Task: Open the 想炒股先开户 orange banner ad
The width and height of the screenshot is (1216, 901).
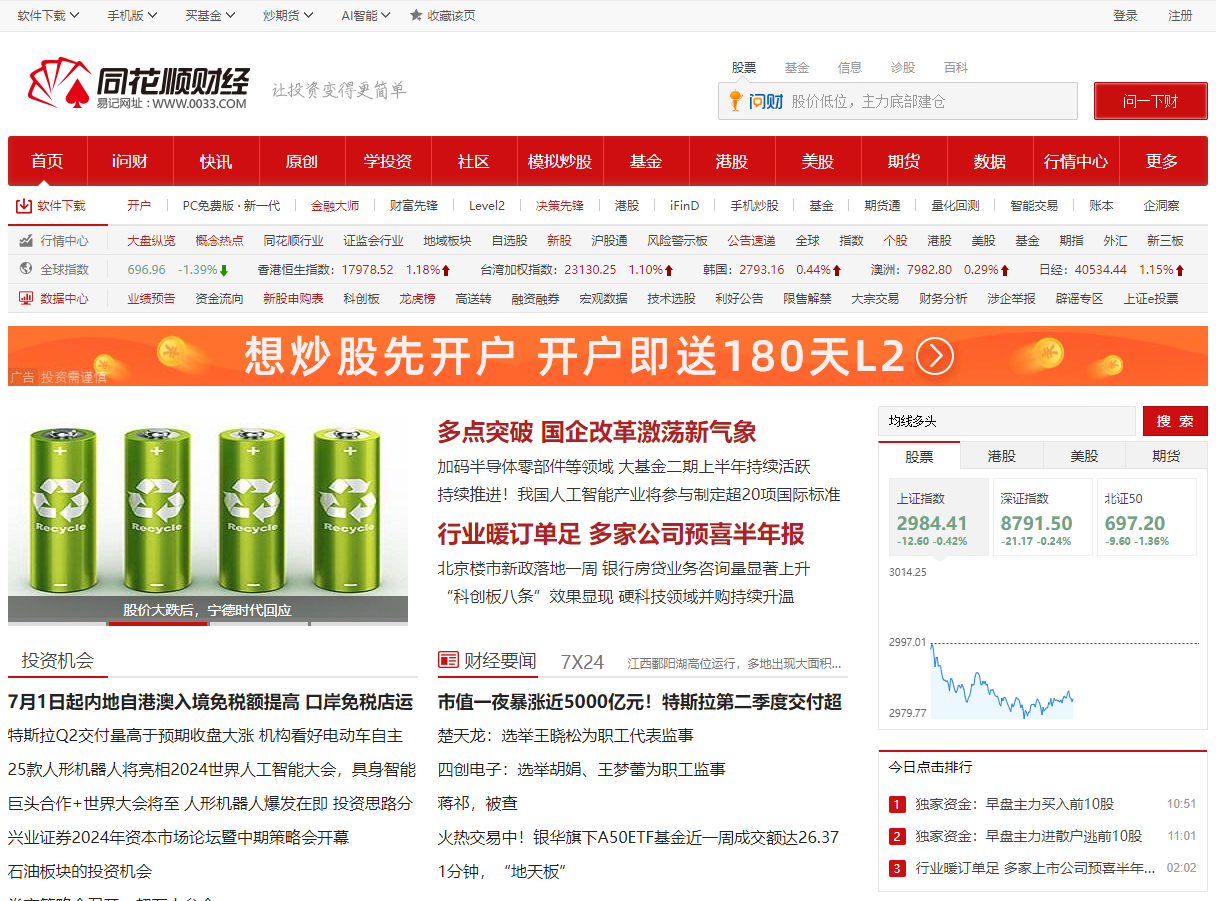Action: pos(608,356)
